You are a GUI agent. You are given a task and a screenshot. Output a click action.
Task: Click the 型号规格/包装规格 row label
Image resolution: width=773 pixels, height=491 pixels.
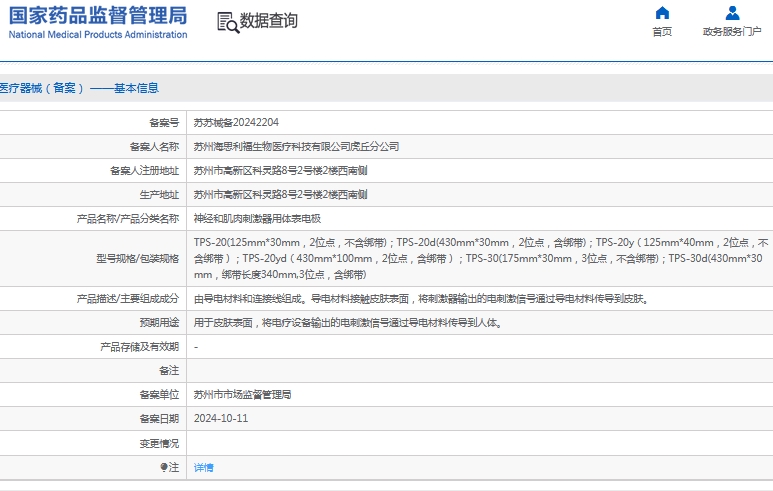(x=138, y=258)
